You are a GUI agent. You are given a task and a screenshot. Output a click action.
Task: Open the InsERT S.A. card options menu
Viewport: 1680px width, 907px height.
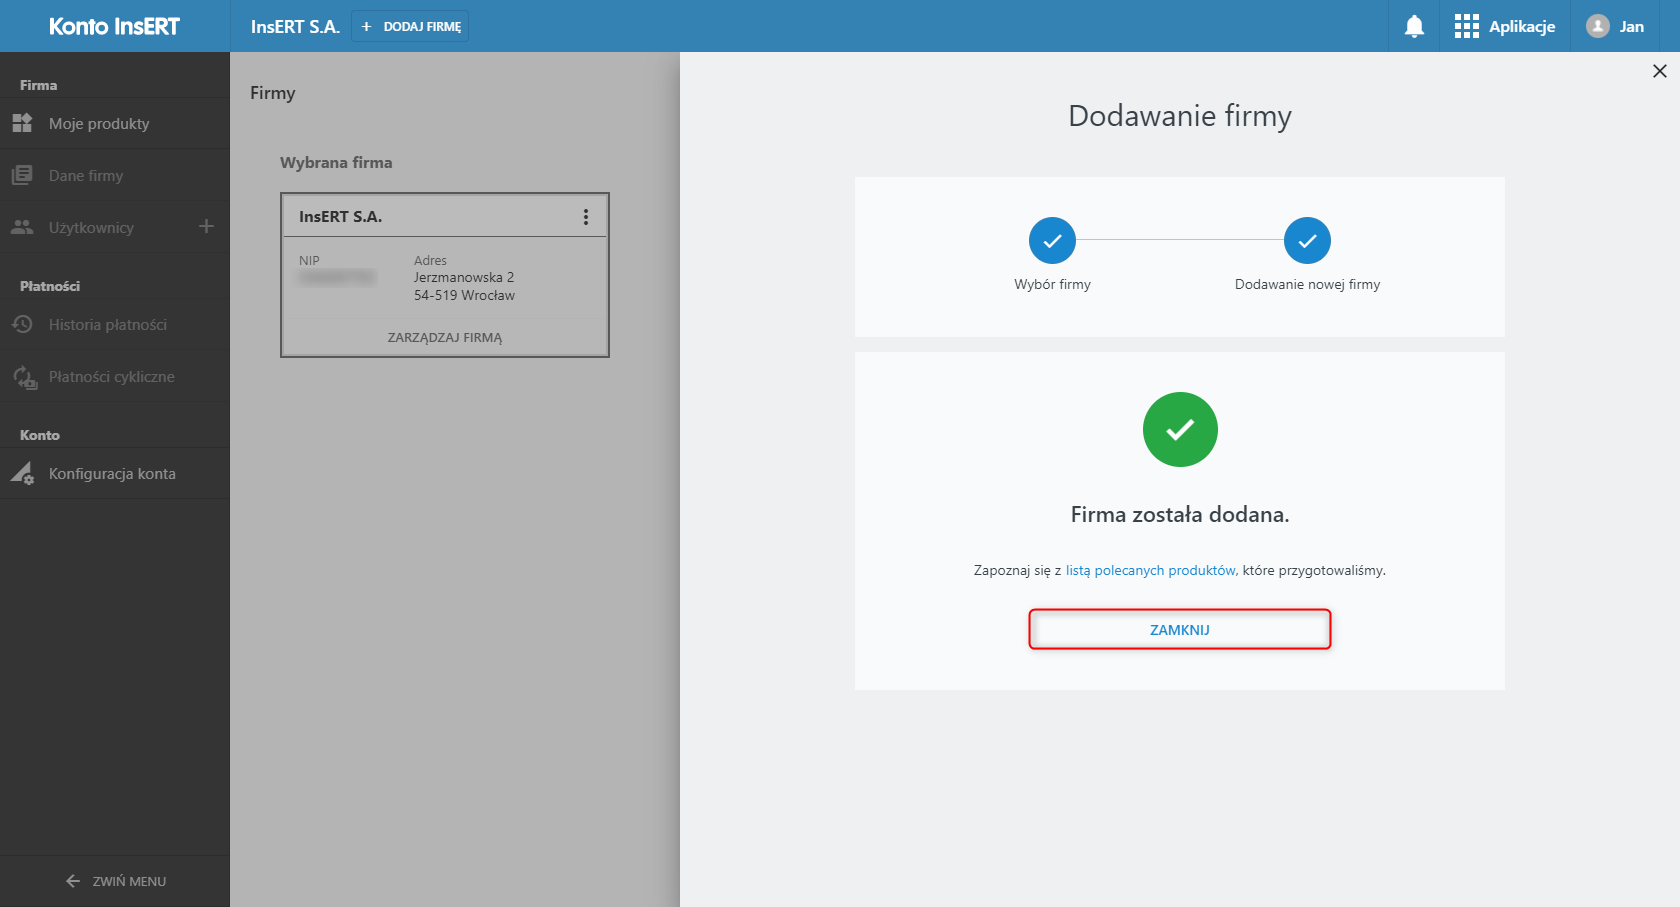(586, 217)
